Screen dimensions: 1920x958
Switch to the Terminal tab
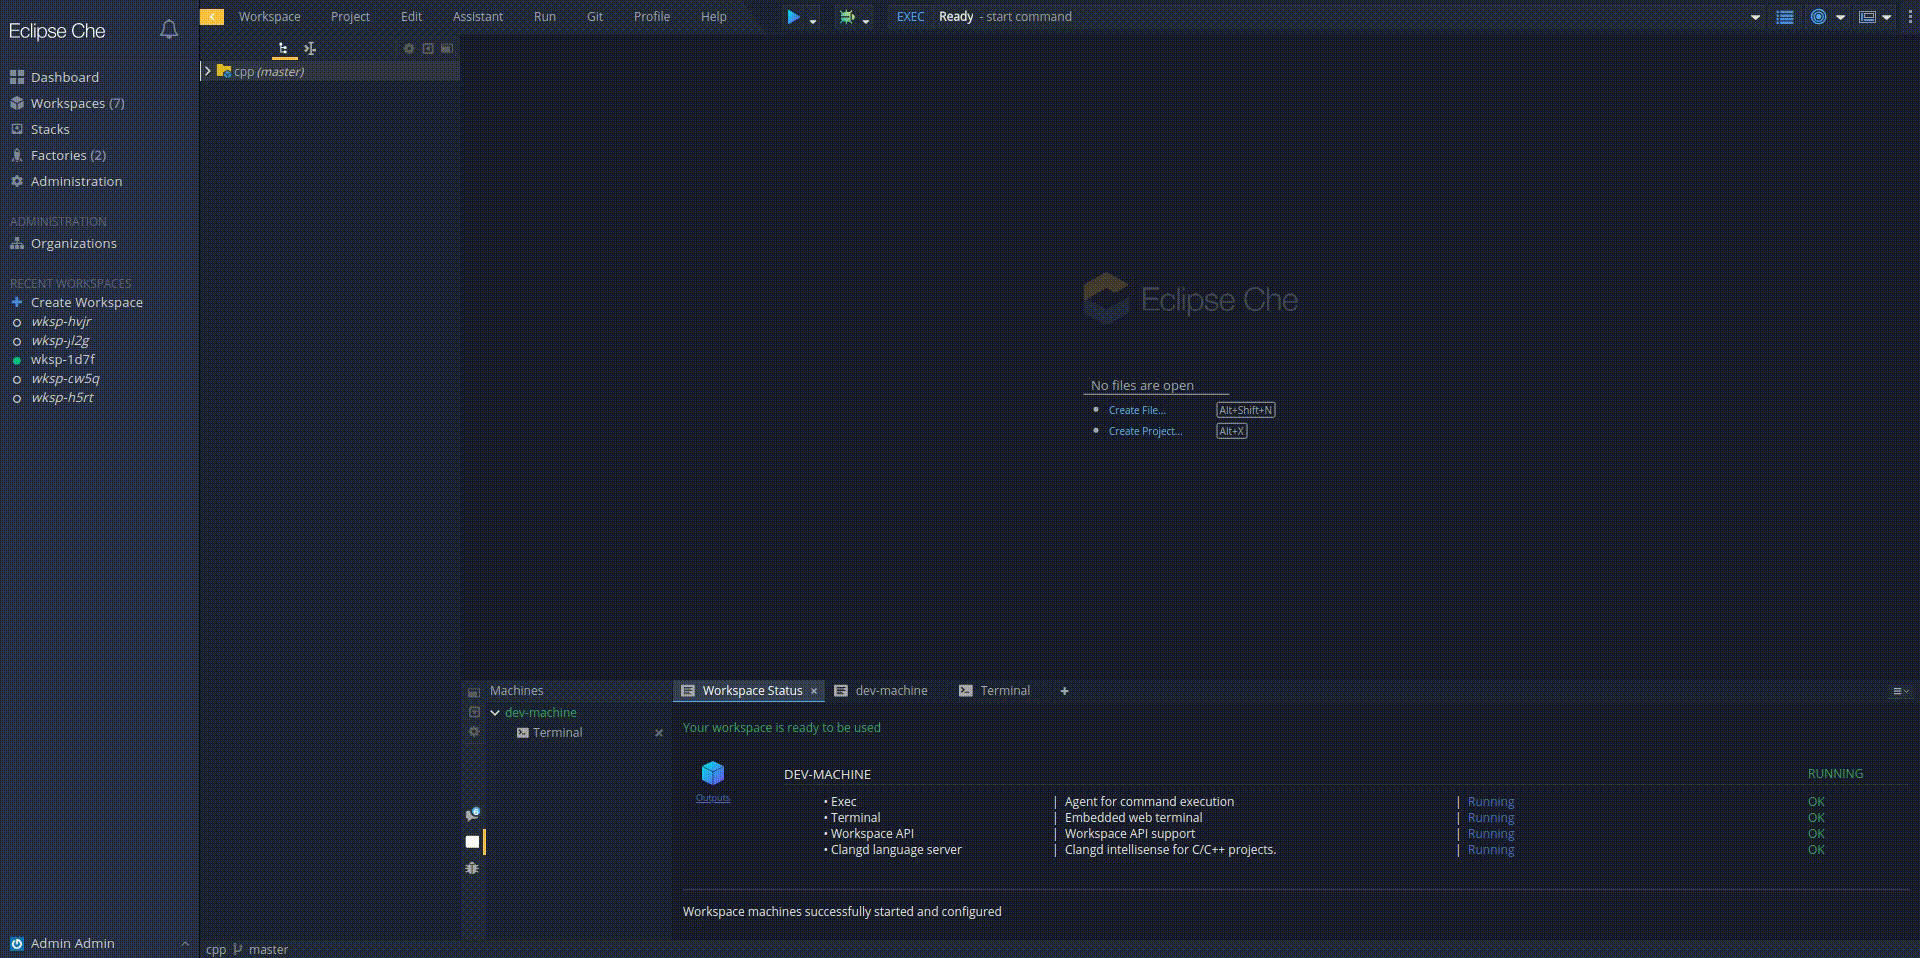click(x=995, y=691)
